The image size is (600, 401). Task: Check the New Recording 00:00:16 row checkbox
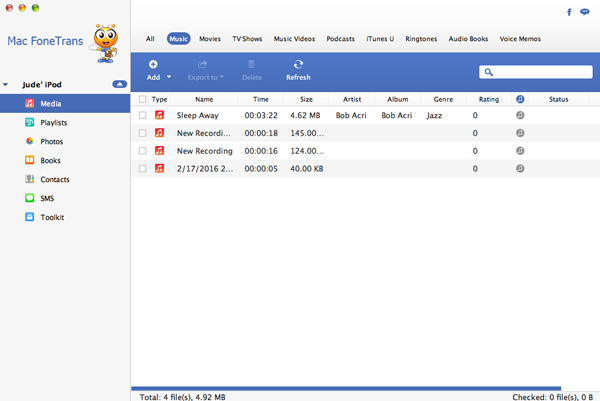pyautogui.click(x=142, y=151)
